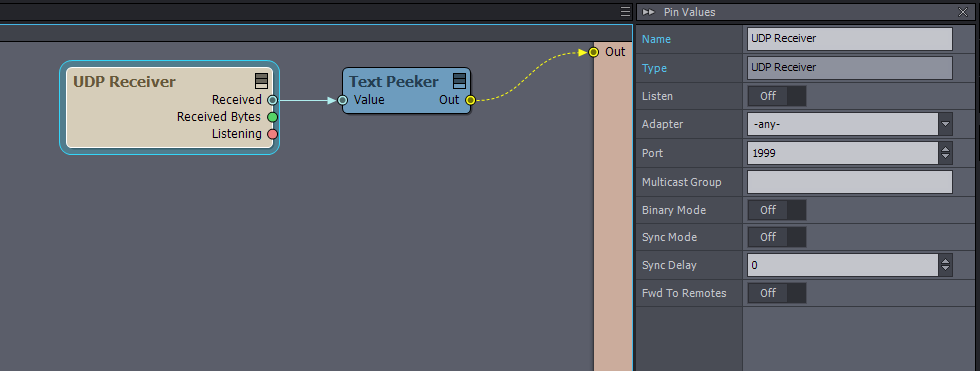Select the Text Peeker node title
Screen dimensions: 980x371
tap(394, 82)
